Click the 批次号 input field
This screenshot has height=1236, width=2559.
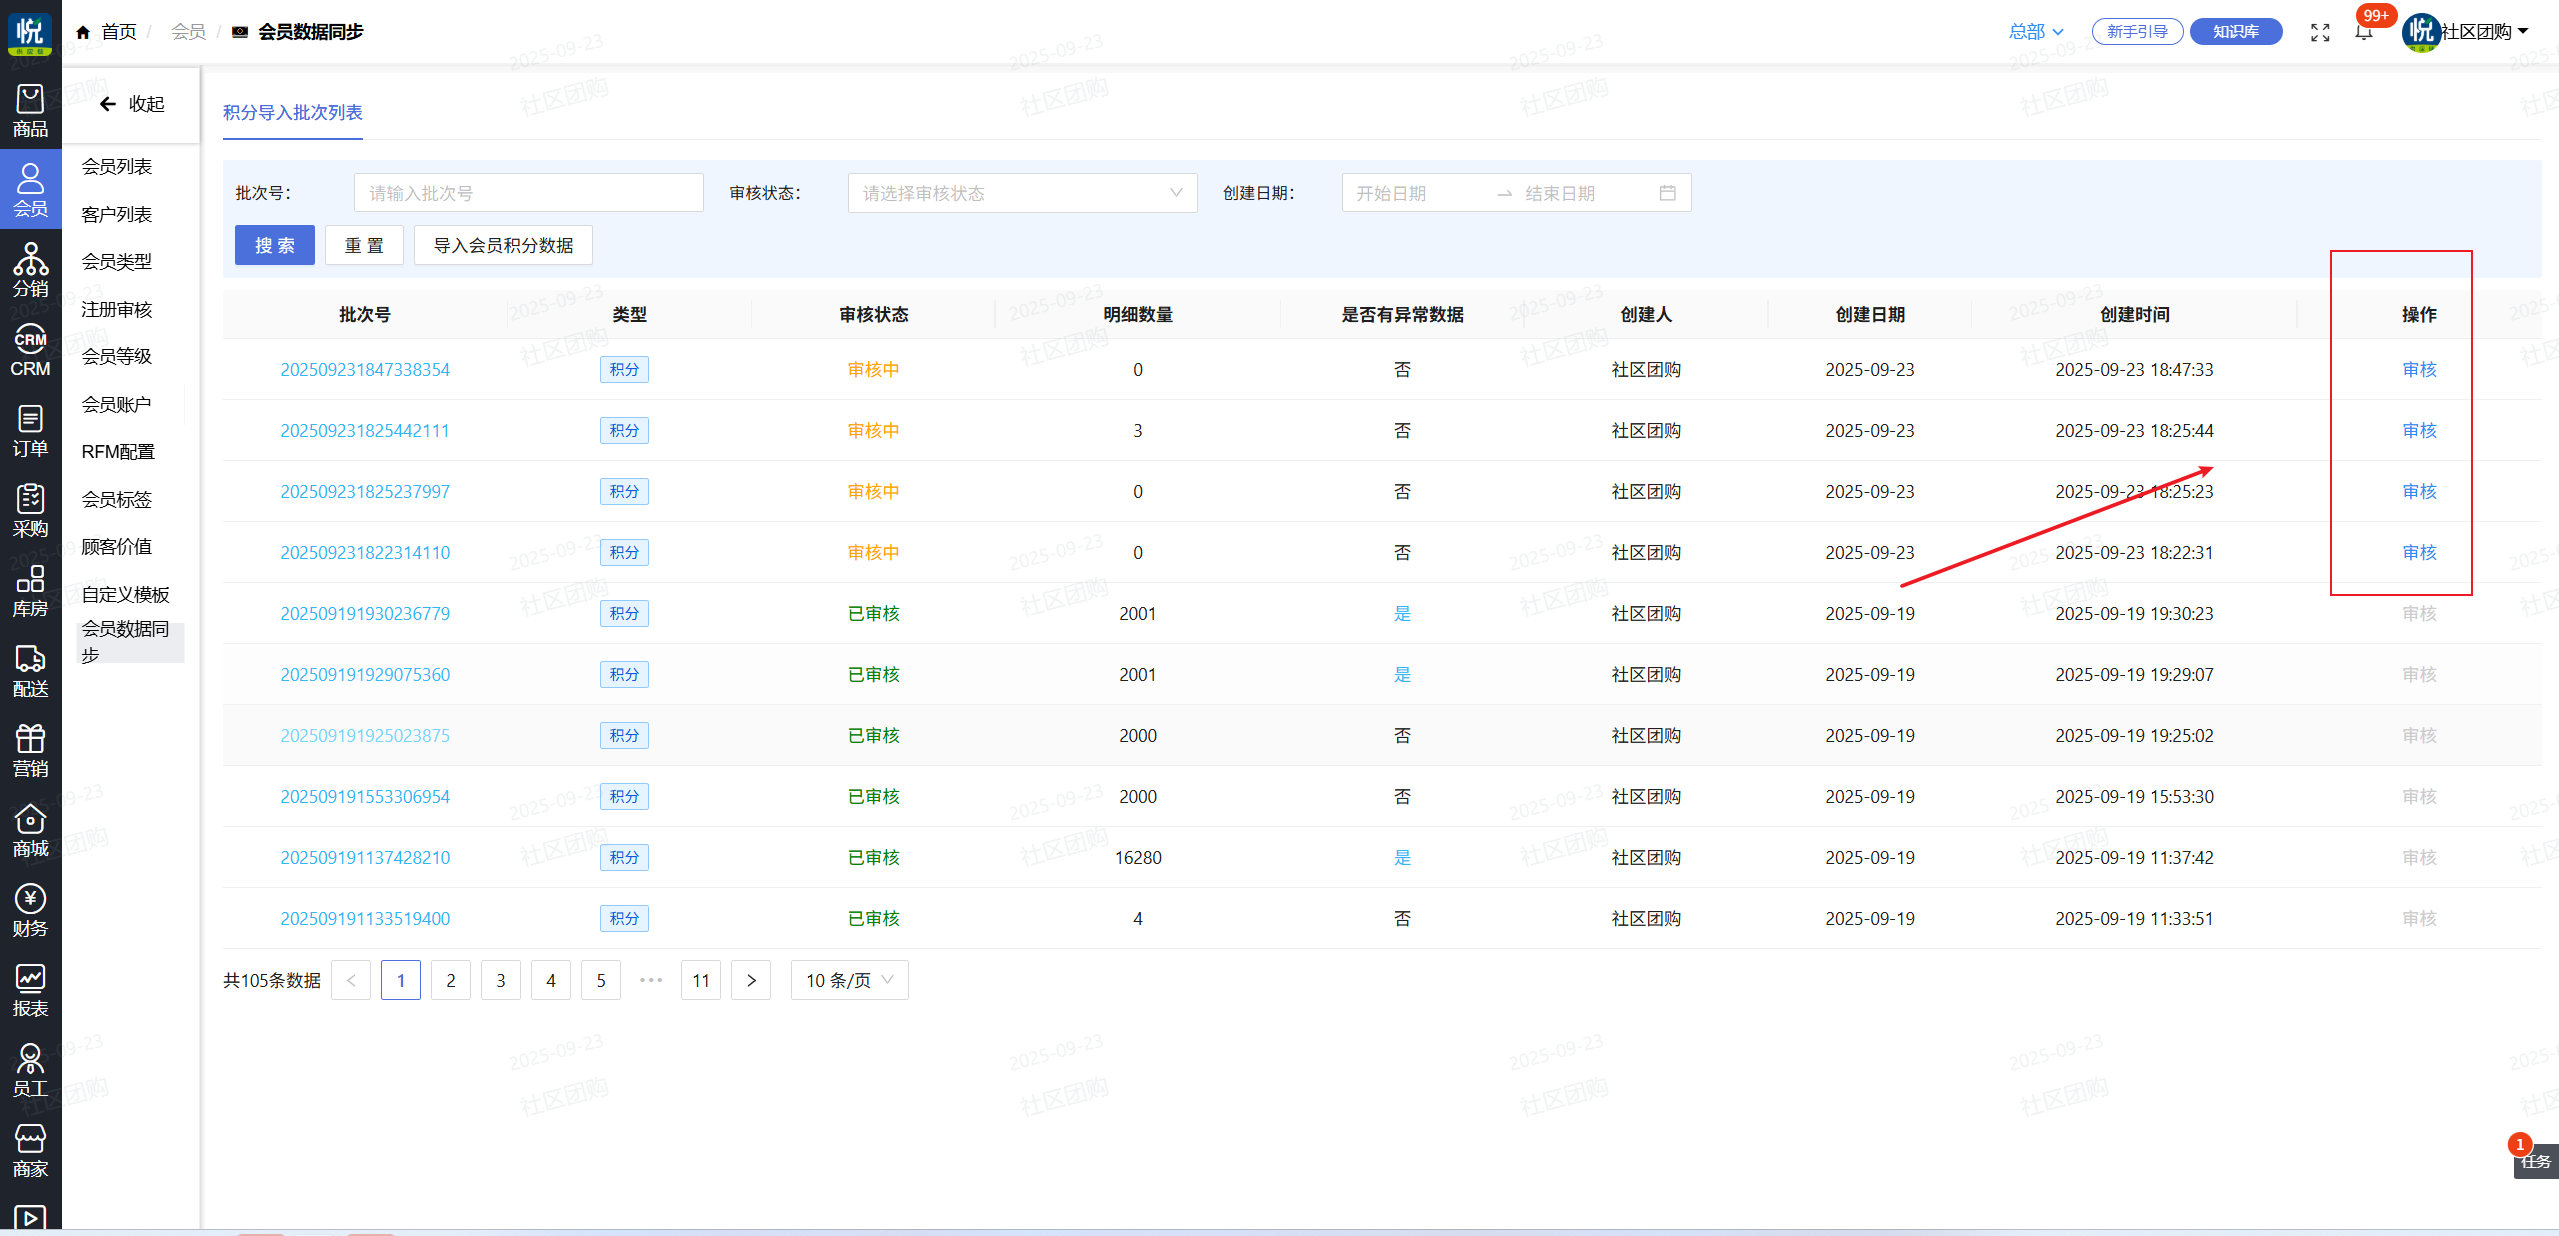click(528, 193)
